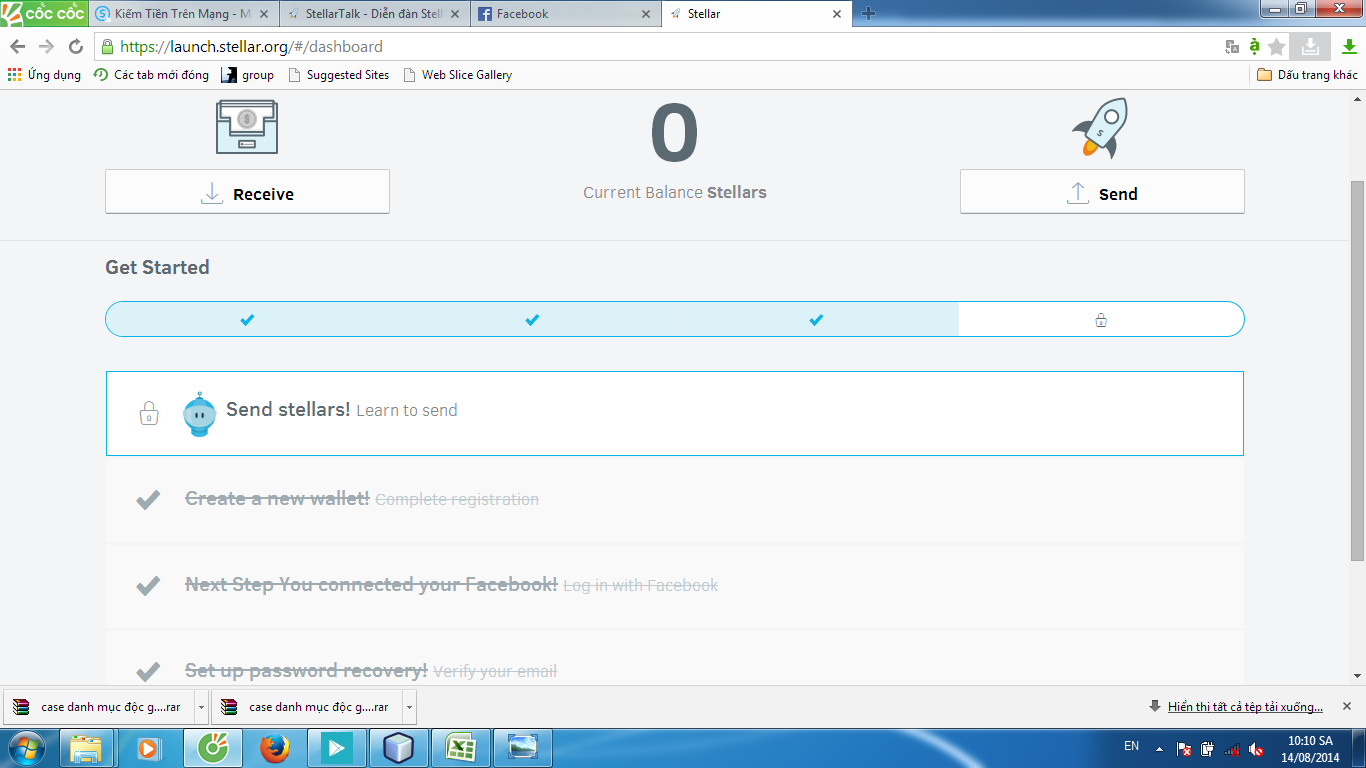Screen dimensions: 1366x768
Task: Show hidden system tray icons
Action: pyautogui.click(x=1159, y=748)
